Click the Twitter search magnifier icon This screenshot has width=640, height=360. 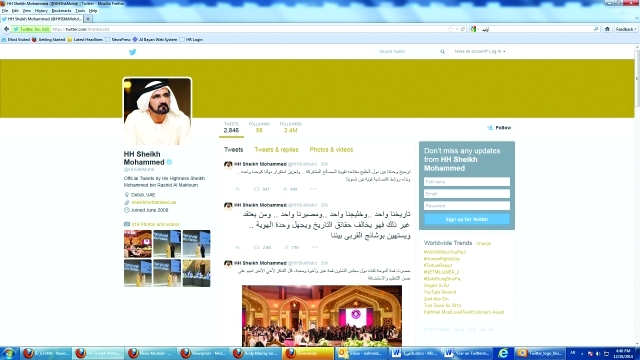[x=442, y=52]
